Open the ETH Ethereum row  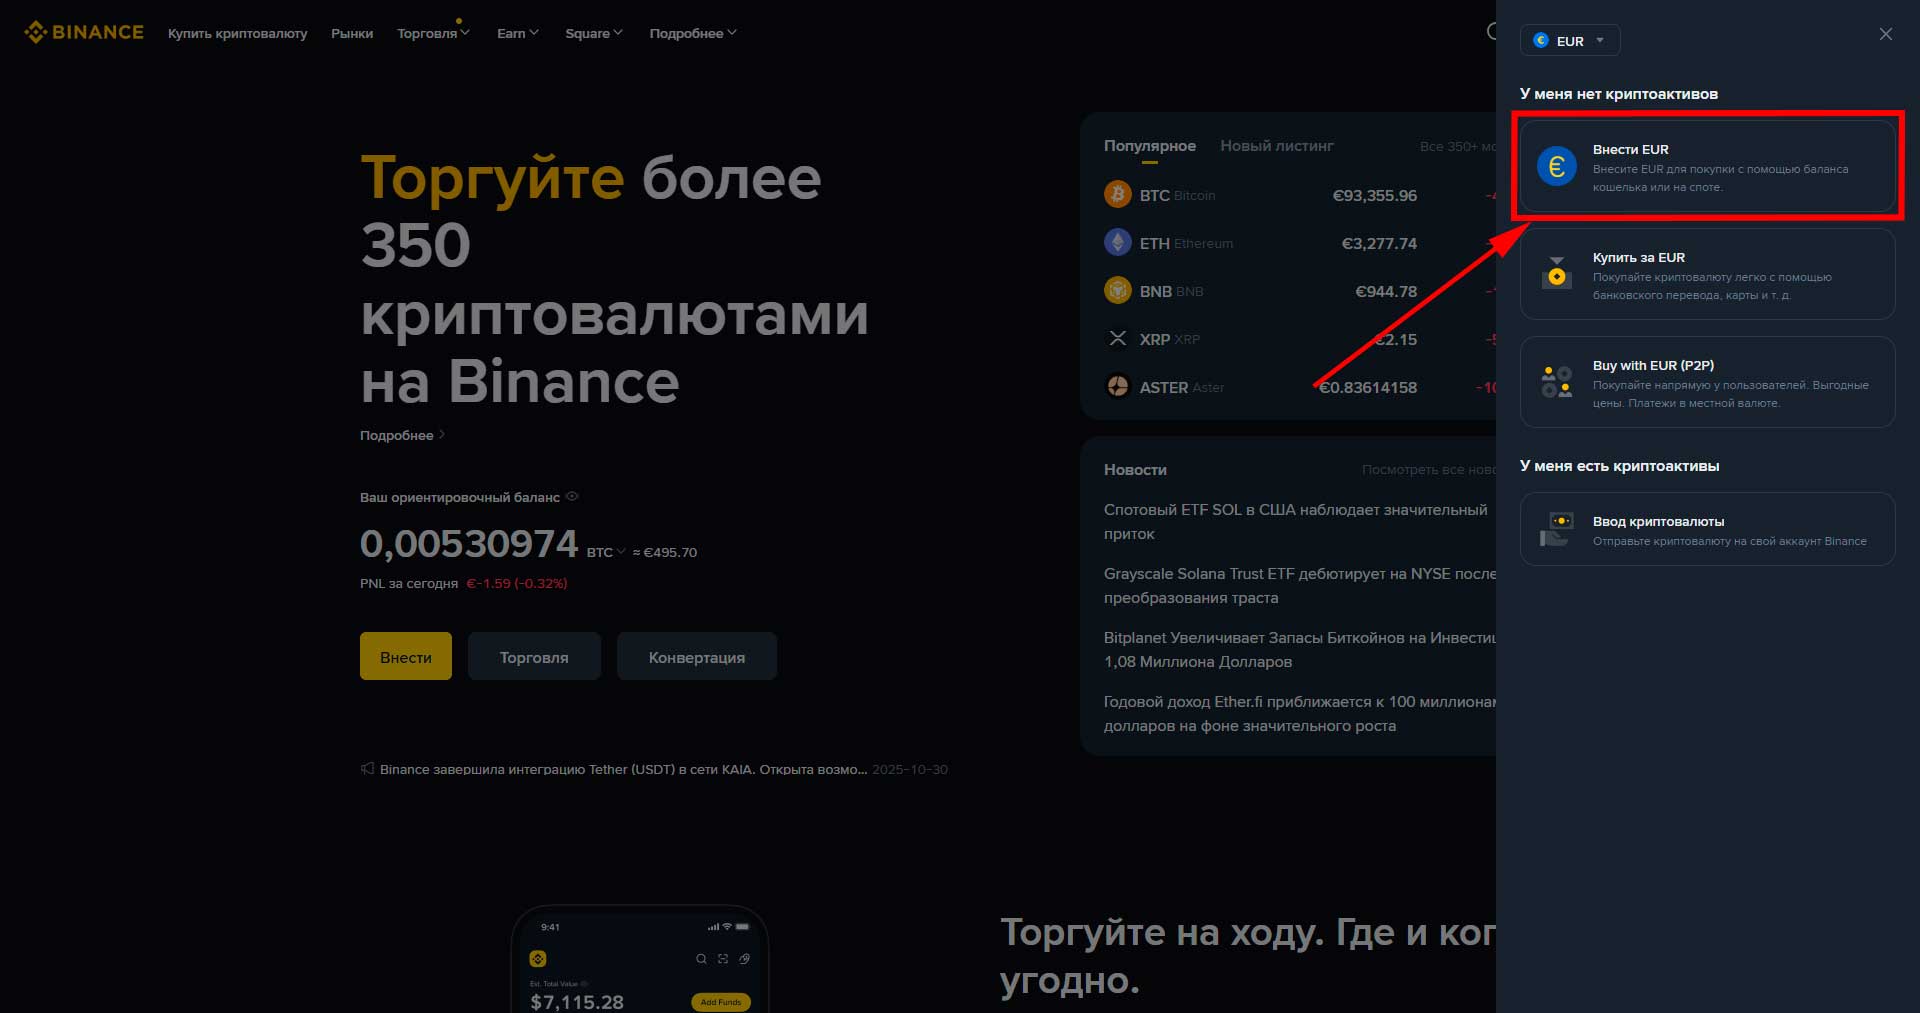tap(1300, 243)
